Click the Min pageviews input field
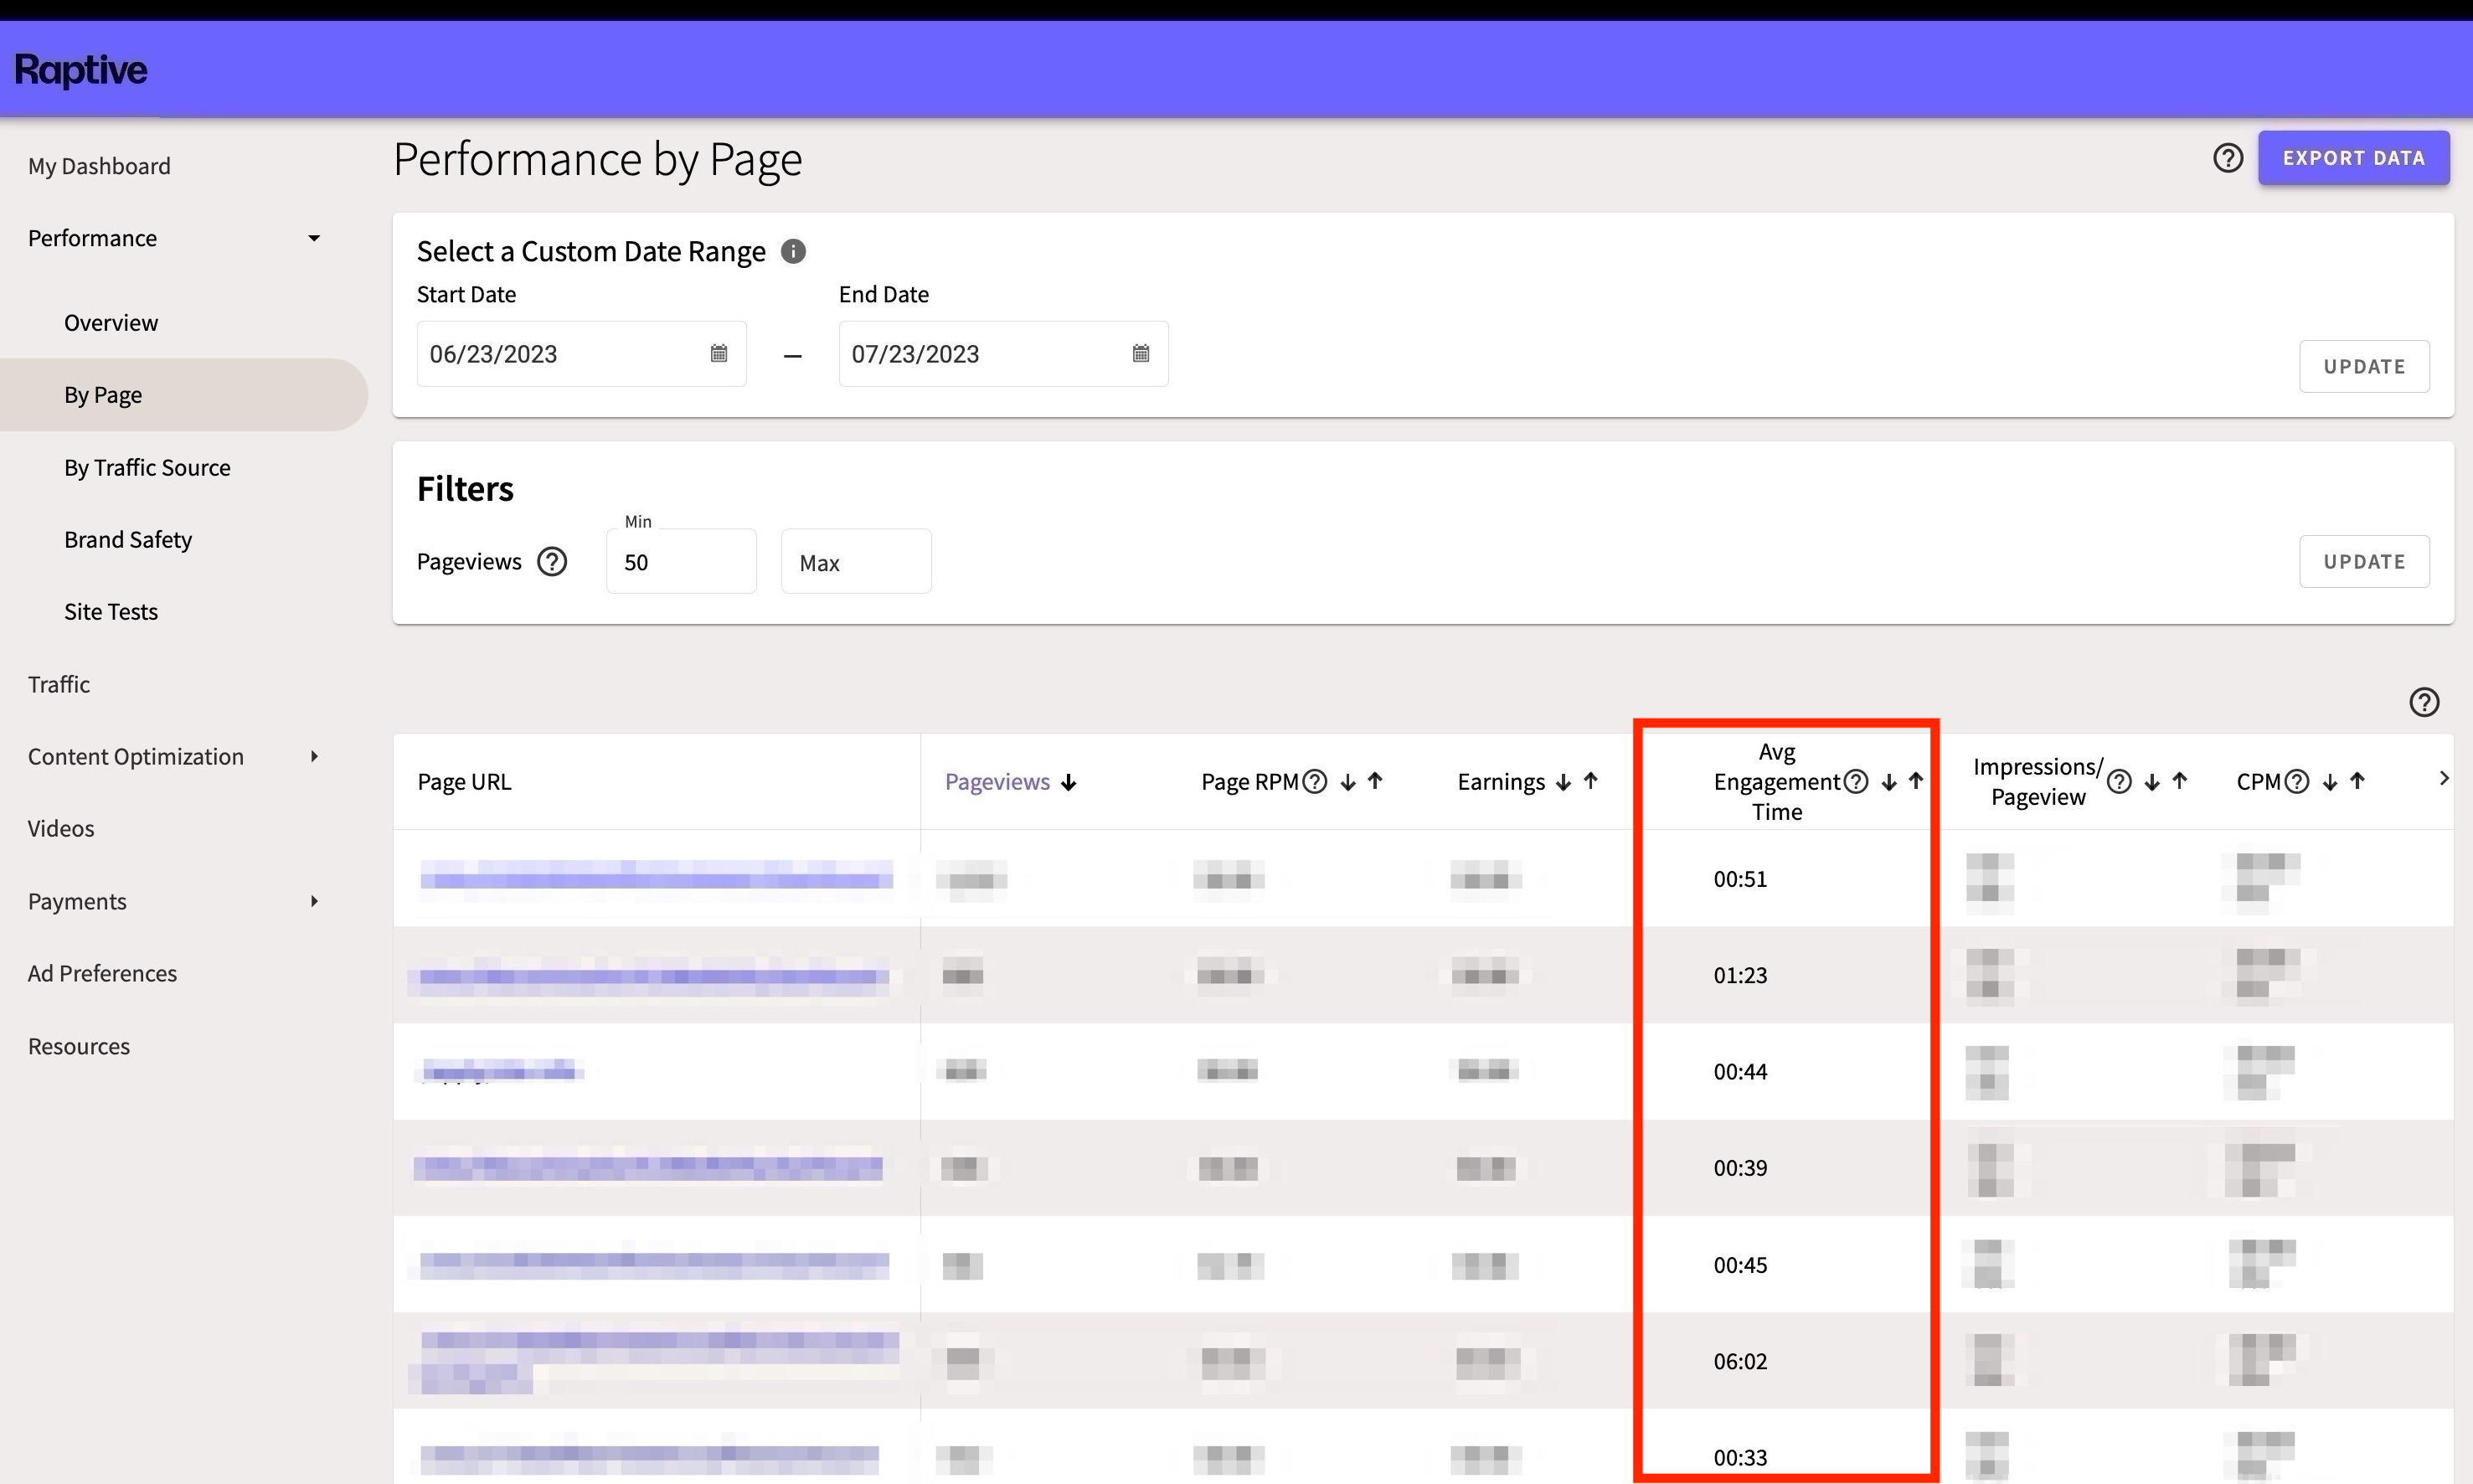This screenshot has height=1484, width=2473. 681,561
